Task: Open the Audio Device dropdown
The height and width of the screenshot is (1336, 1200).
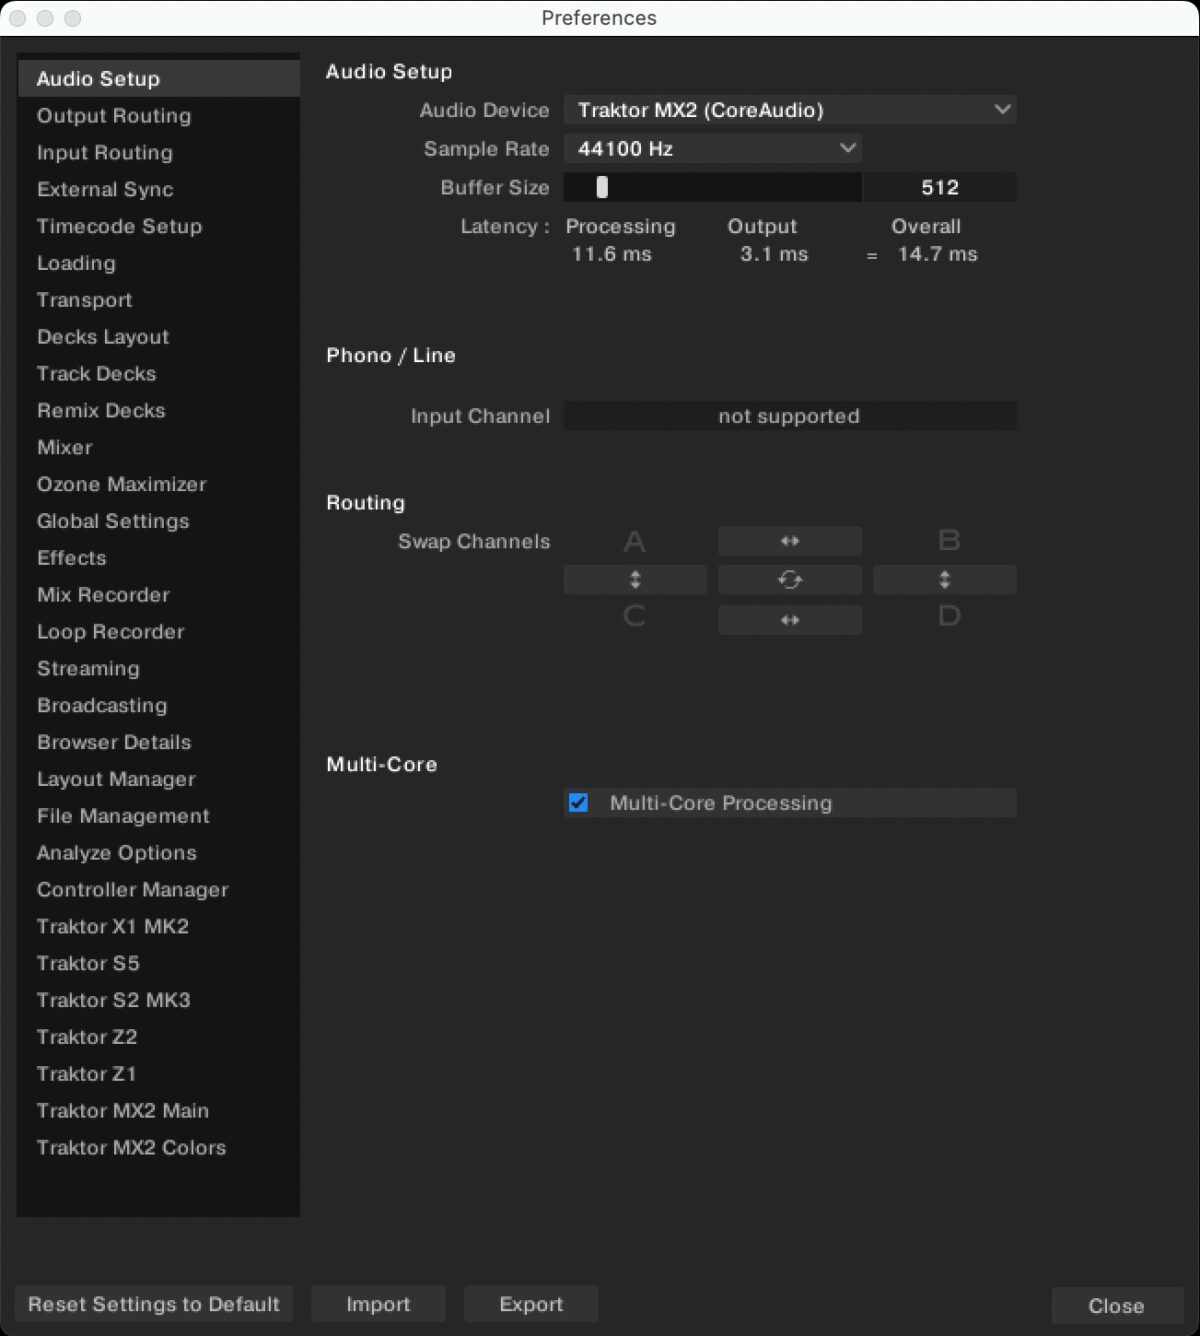Action: (x=789, y=110)
